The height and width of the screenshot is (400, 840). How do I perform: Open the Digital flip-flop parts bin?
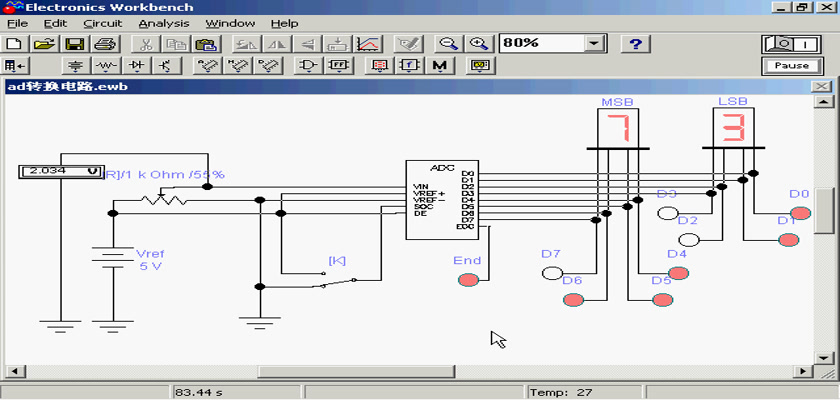tap(338, 66)
